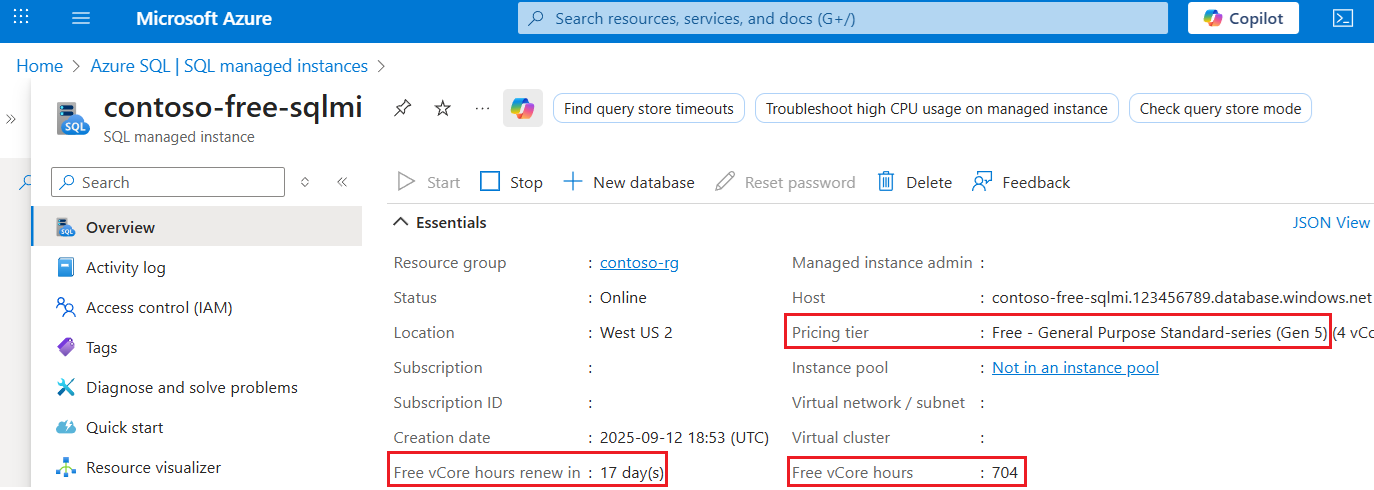1374x490 pixels.
Task: Open the Azure portal hamburger menu
Action: 82,19
